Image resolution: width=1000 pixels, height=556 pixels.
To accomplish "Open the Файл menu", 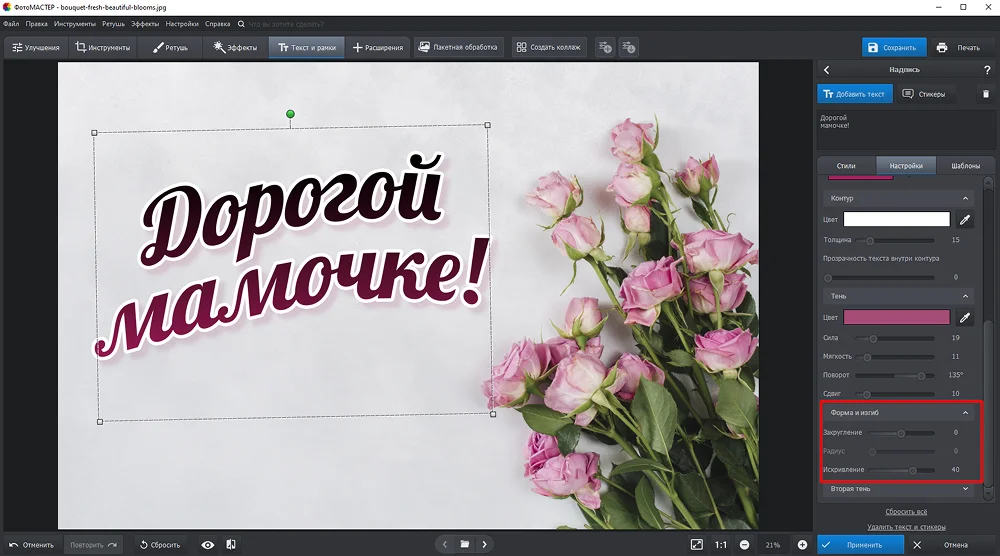I will (x=11, y=24).
